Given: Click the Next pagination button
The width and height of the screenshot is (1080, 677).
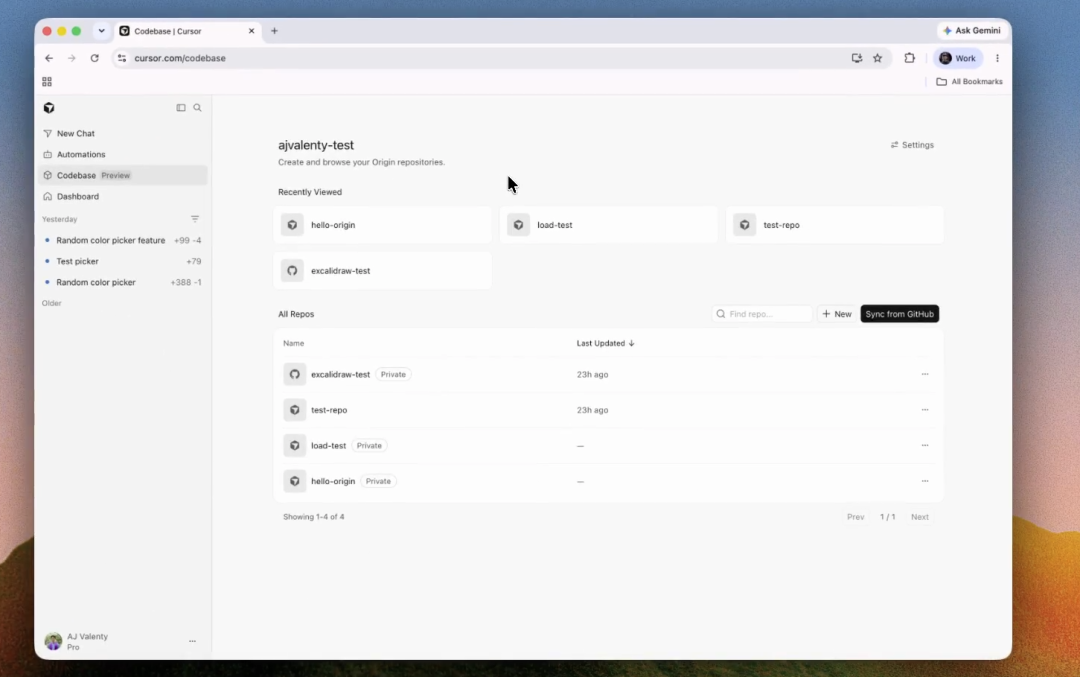Looking at the screenshot, I should point(920,517).
